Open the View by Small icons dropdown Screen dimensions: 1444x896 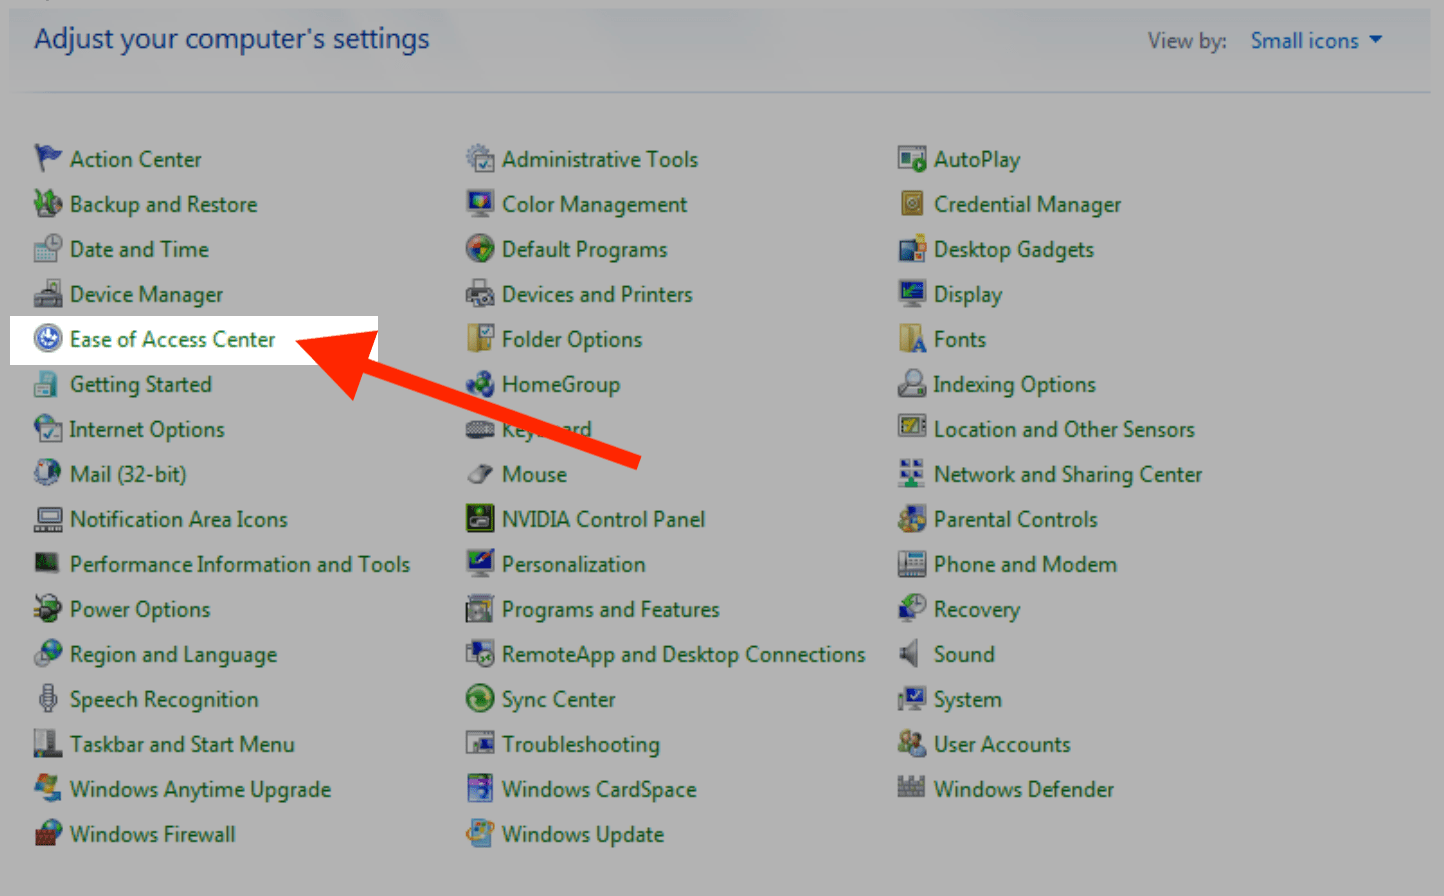coord(1316,41)
